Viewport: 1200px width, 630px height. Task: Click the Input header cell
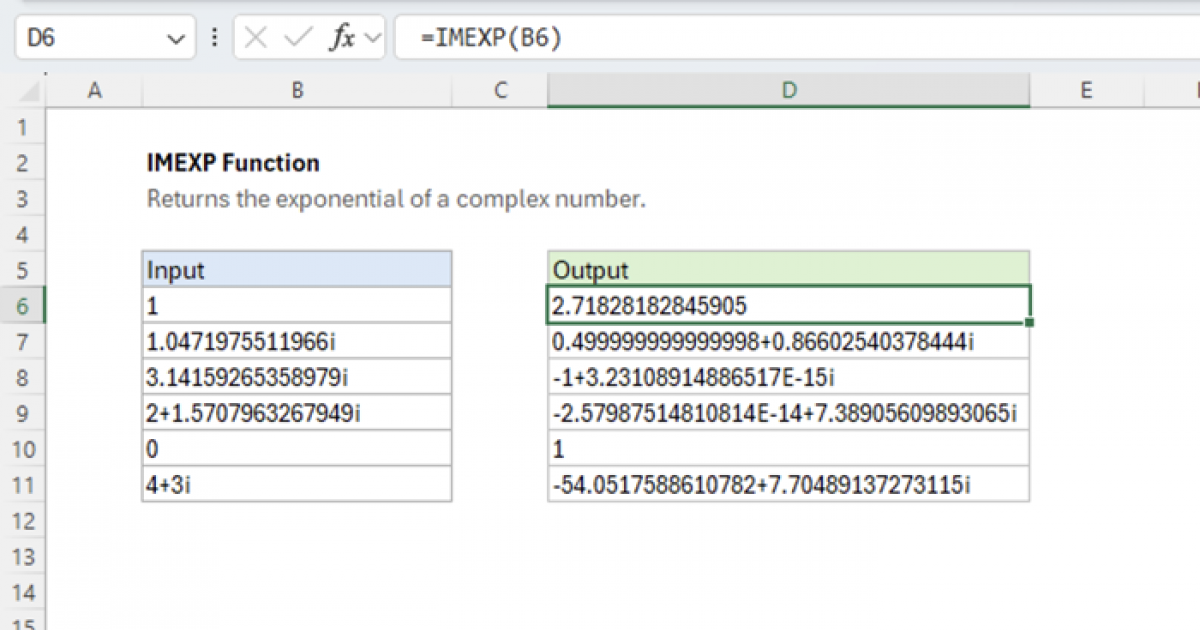[x=297, y=270]
